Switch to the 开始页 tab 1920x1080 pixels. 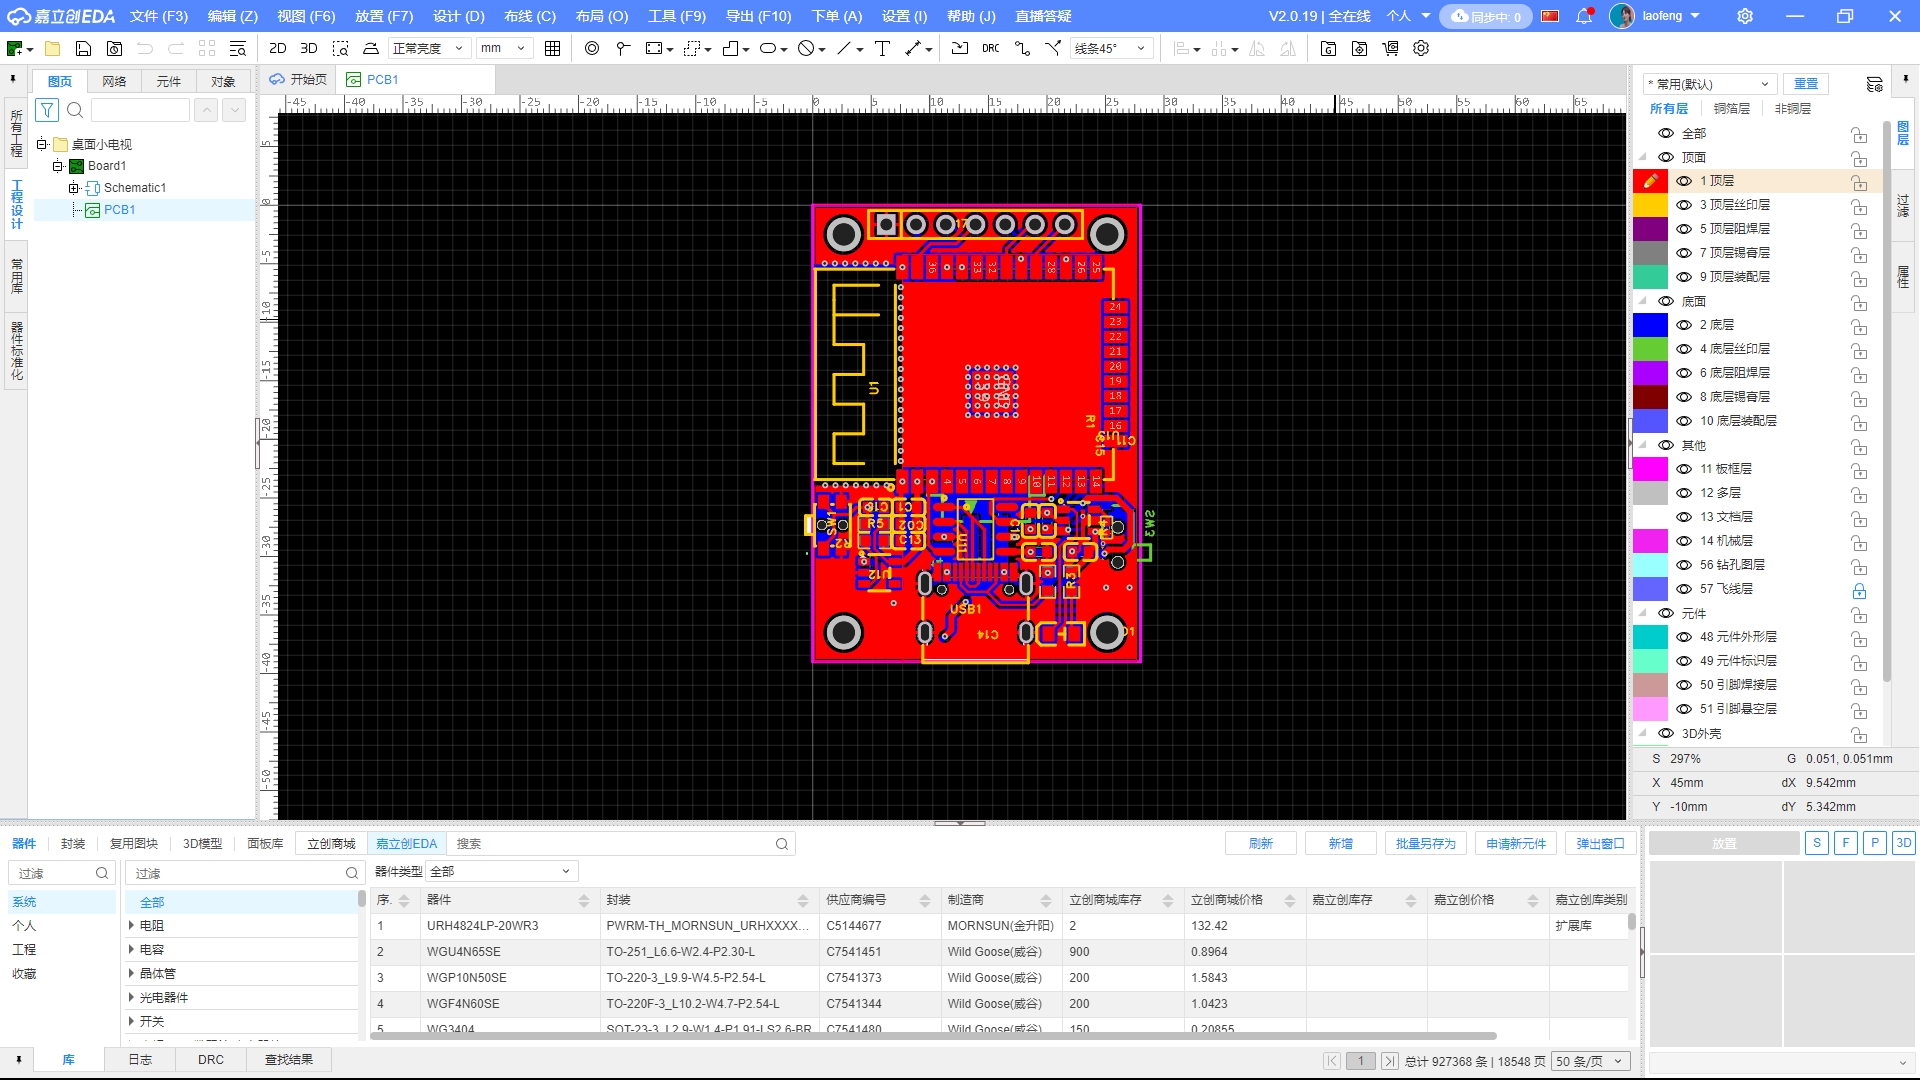click(x=298, y=79)
